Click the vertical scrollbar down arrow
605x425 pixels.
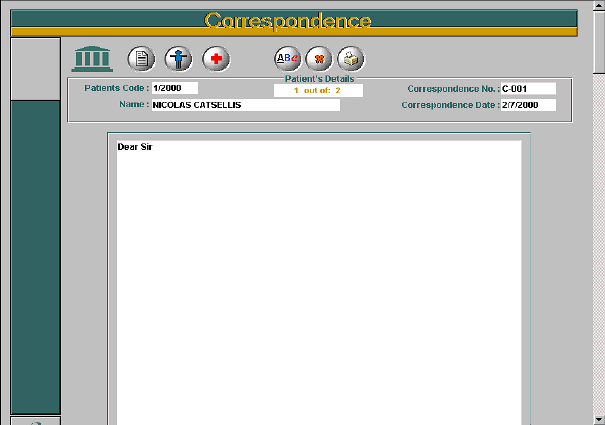(599, 419)
